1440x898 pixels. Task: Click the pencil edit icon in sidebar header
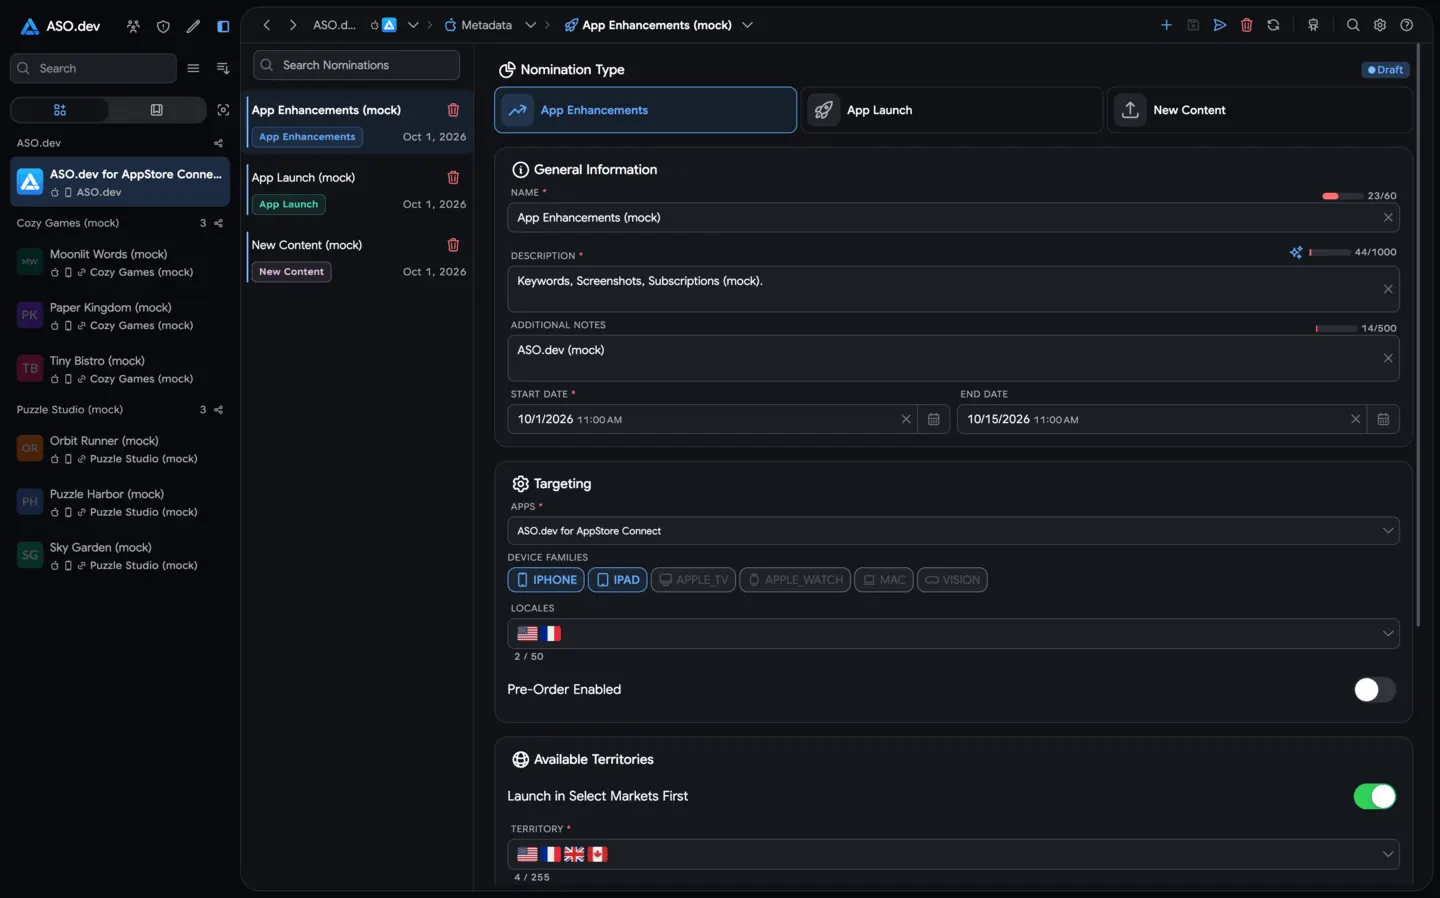point(193,26)
